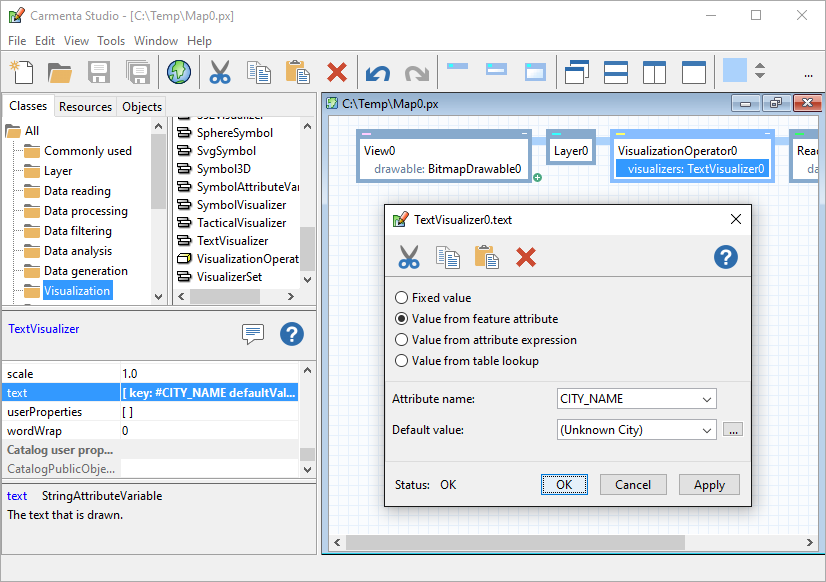Image resolution: width=826 pixels, height=582 pixels.
Task: Click the Cascade windows icon
Action: [x=576, y=72]
